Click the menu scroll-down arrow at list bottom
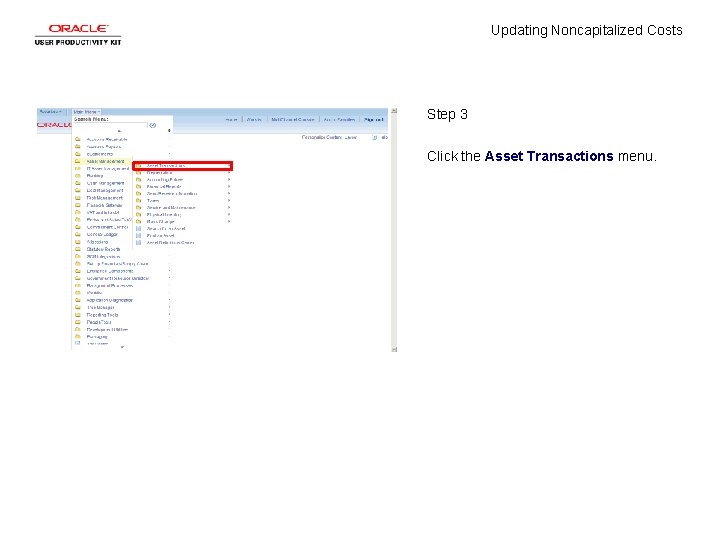 tap(122, 347)
